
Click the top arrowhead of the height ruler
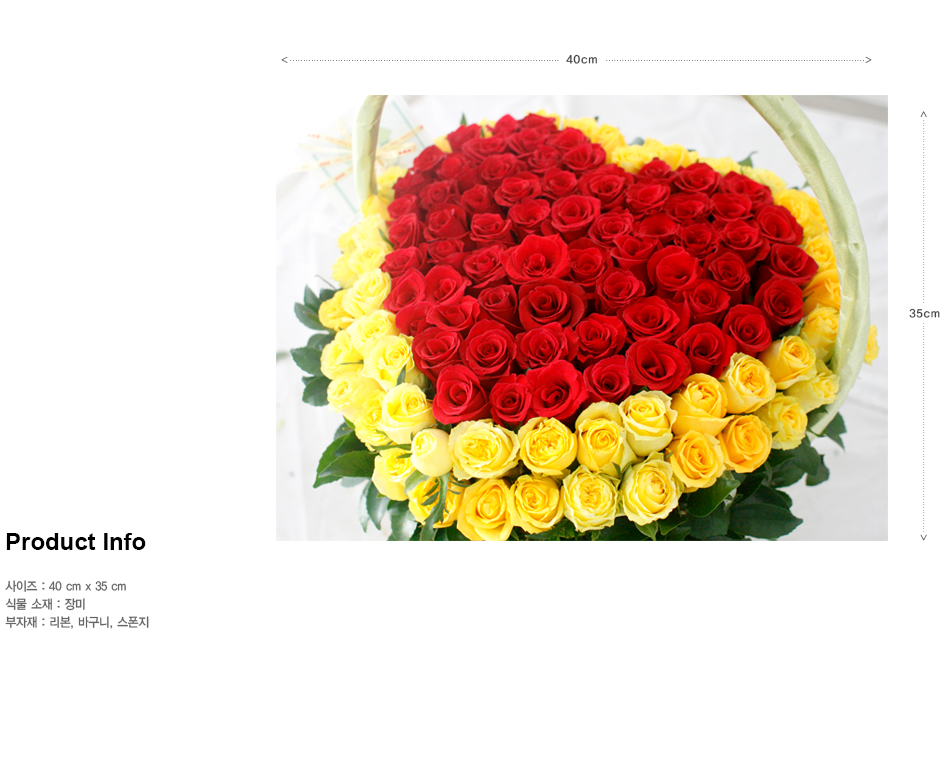(x=923, y=114)
